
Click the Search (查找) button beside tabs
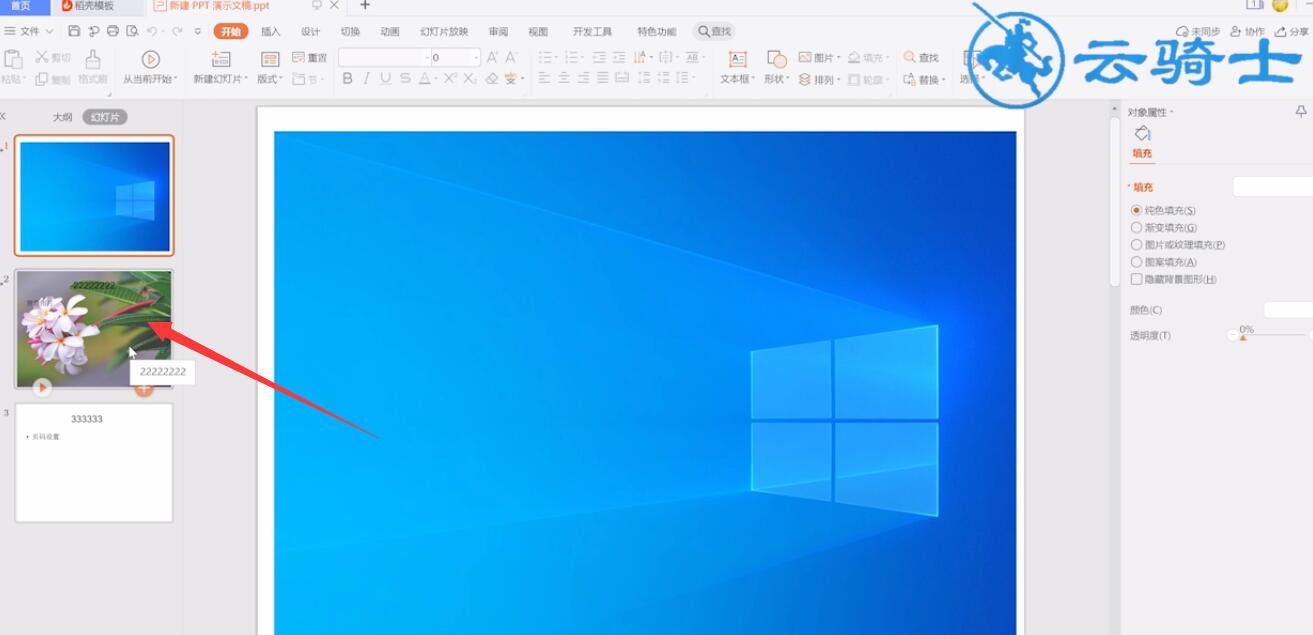click(x=715, y=32)
